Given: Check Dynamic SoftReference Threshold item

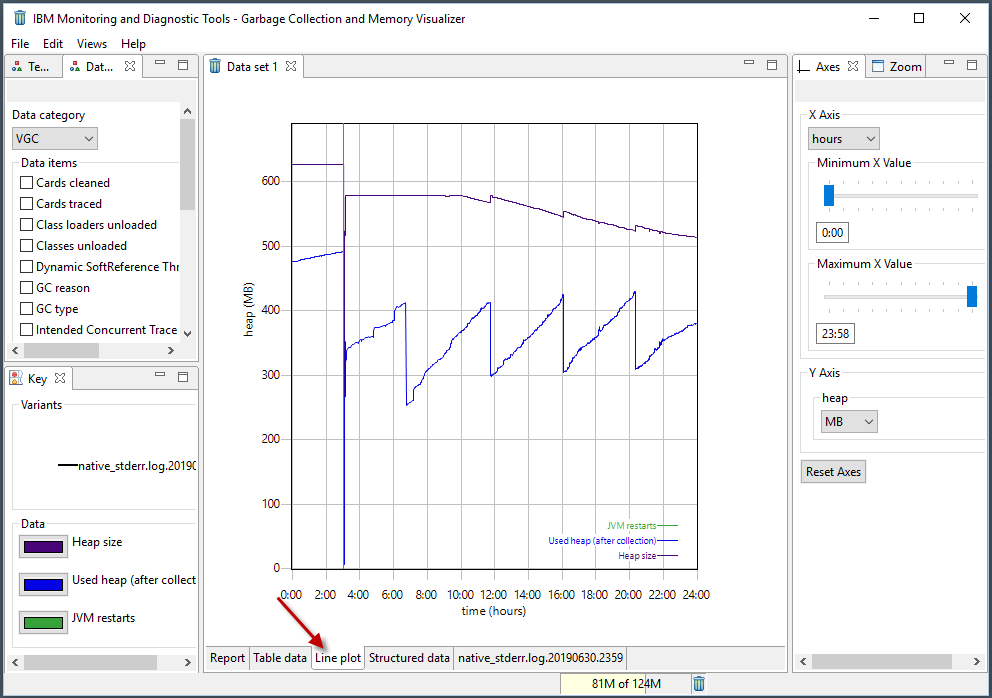Looking at the screenshot, I should point(27,266).
